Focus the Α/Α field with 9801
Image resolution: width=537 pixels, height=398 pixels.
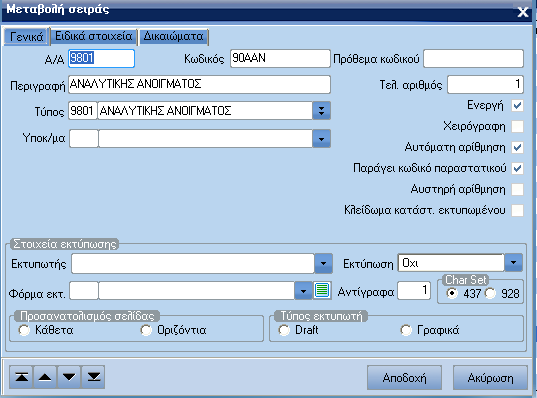101,58
